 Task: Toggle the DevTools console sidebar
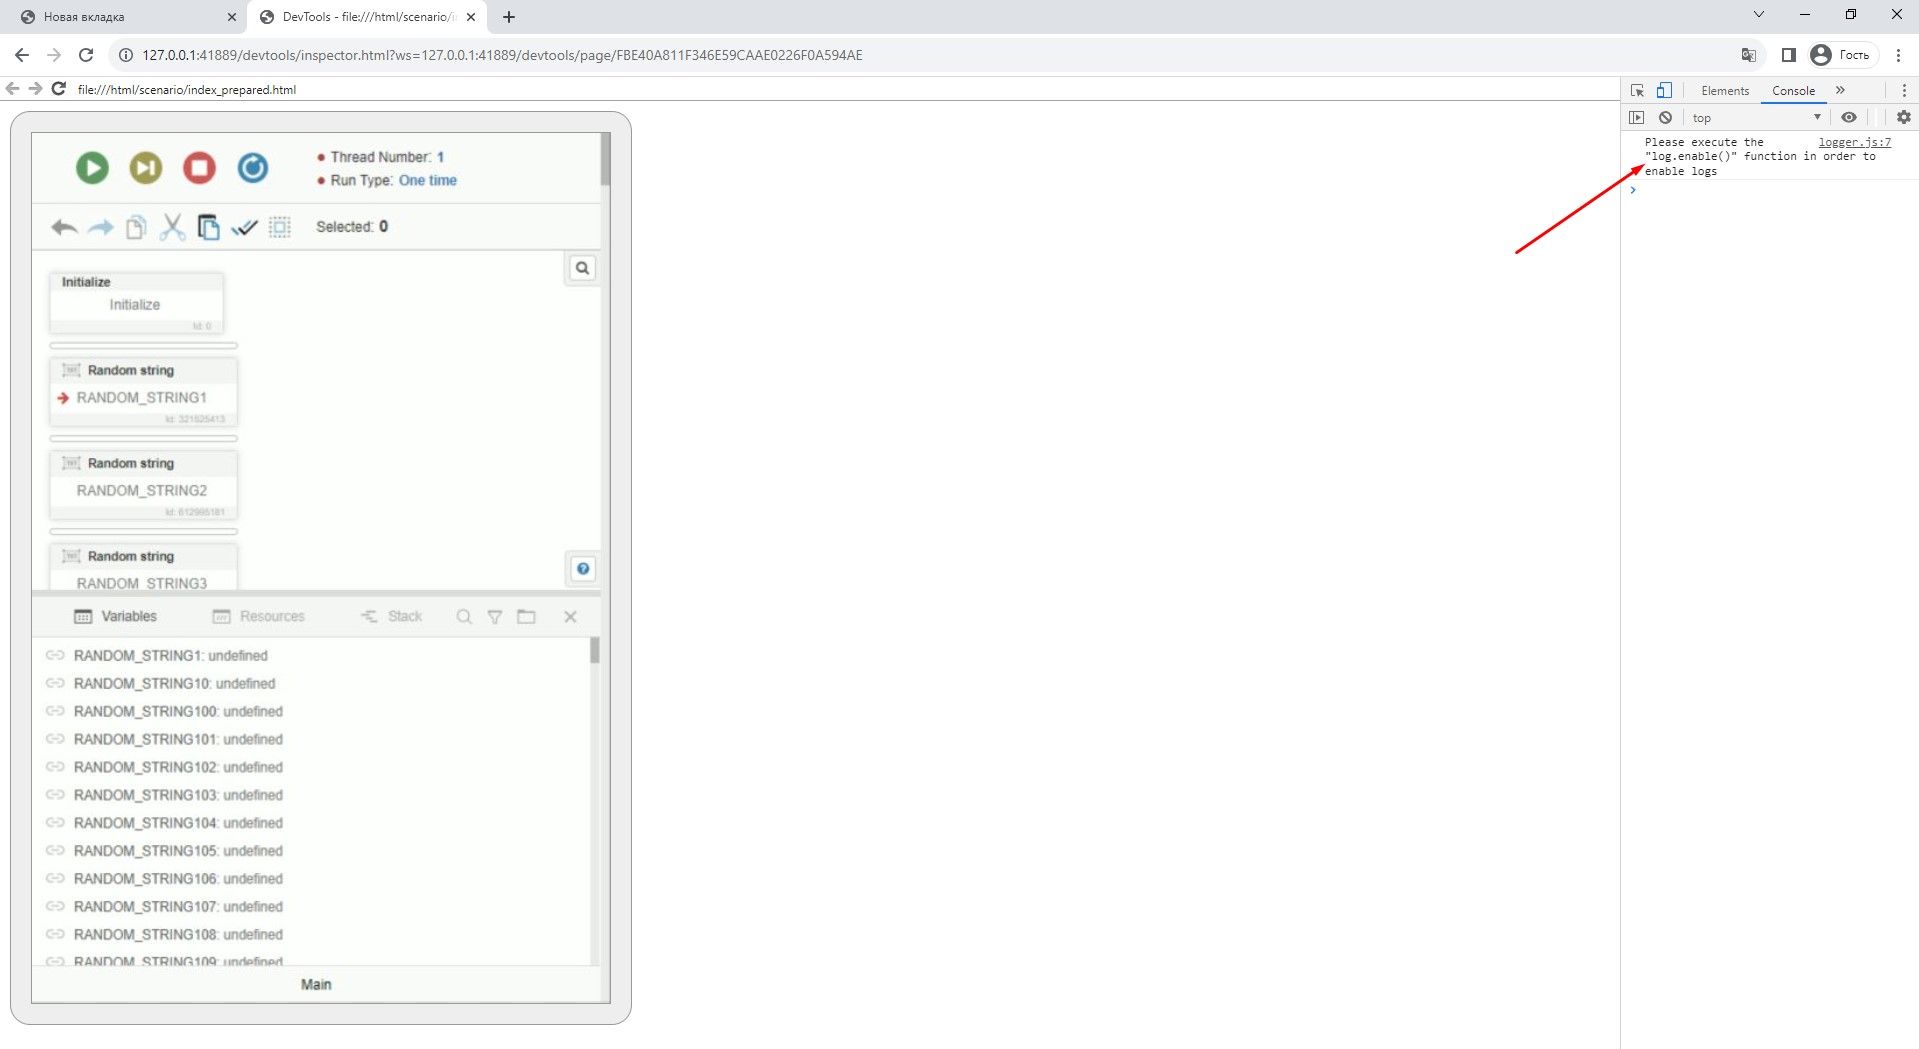[1636, 118]
